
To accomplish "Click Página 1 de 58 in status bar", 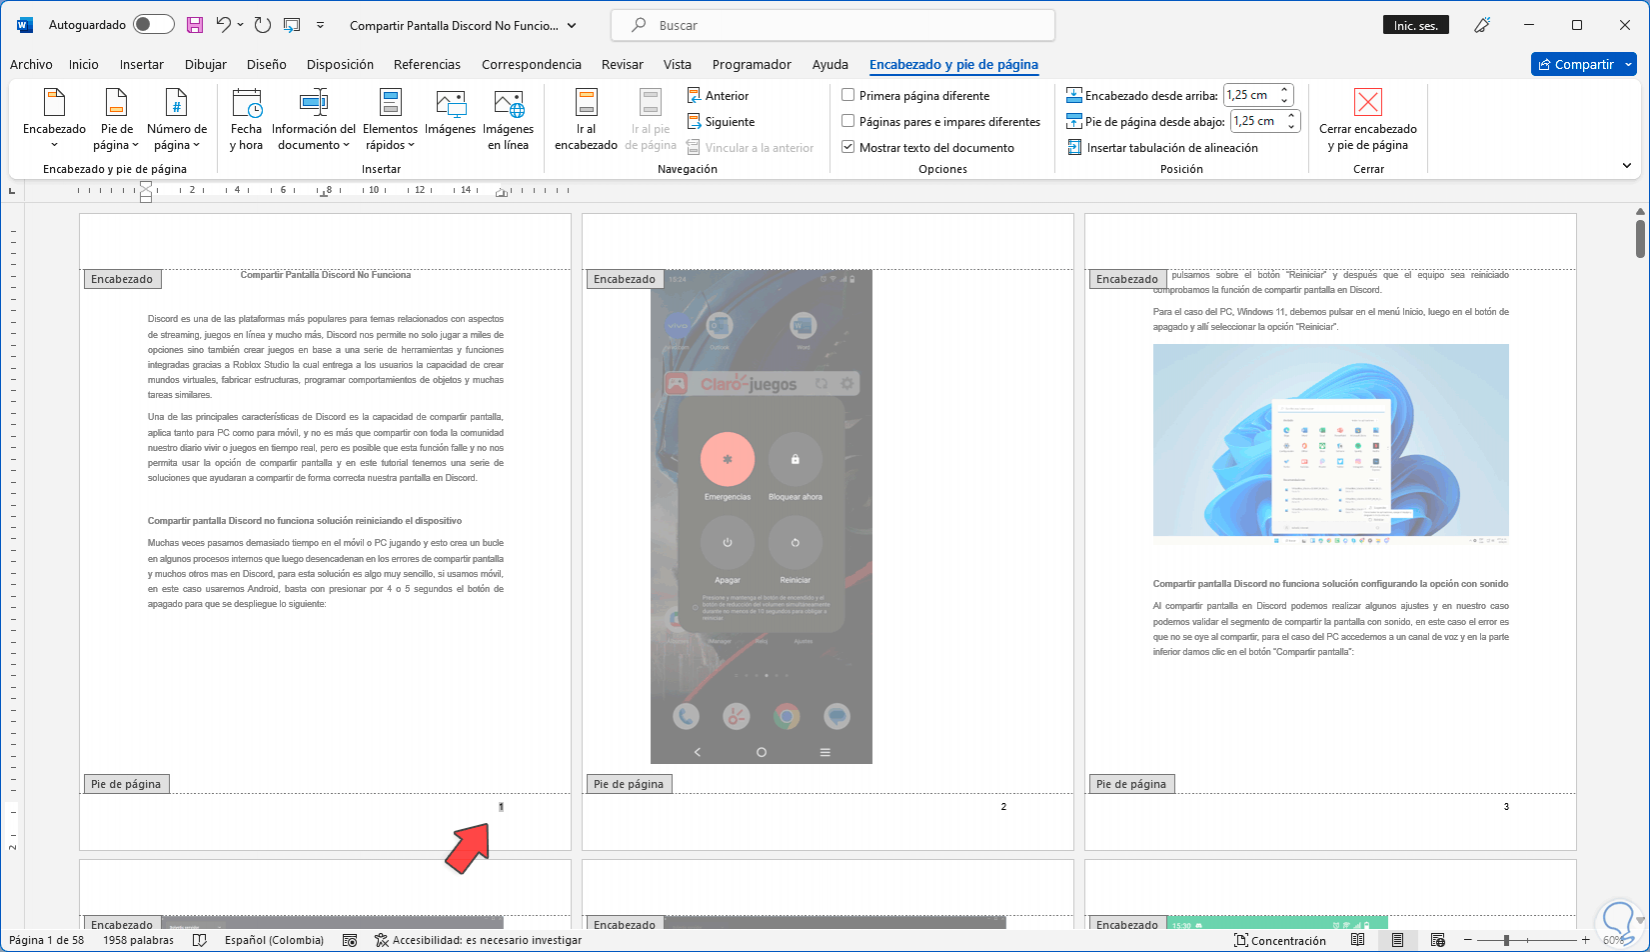I will click(x=46, y=940).
